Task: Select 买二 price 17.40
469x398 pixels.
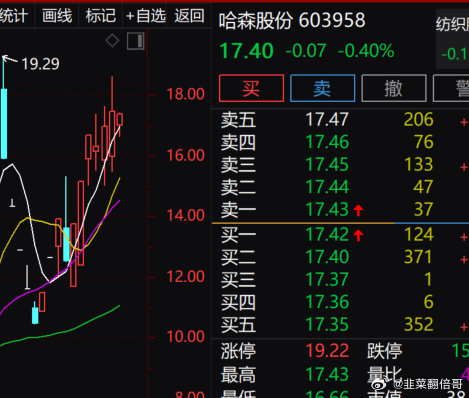Action: (327, 257)
